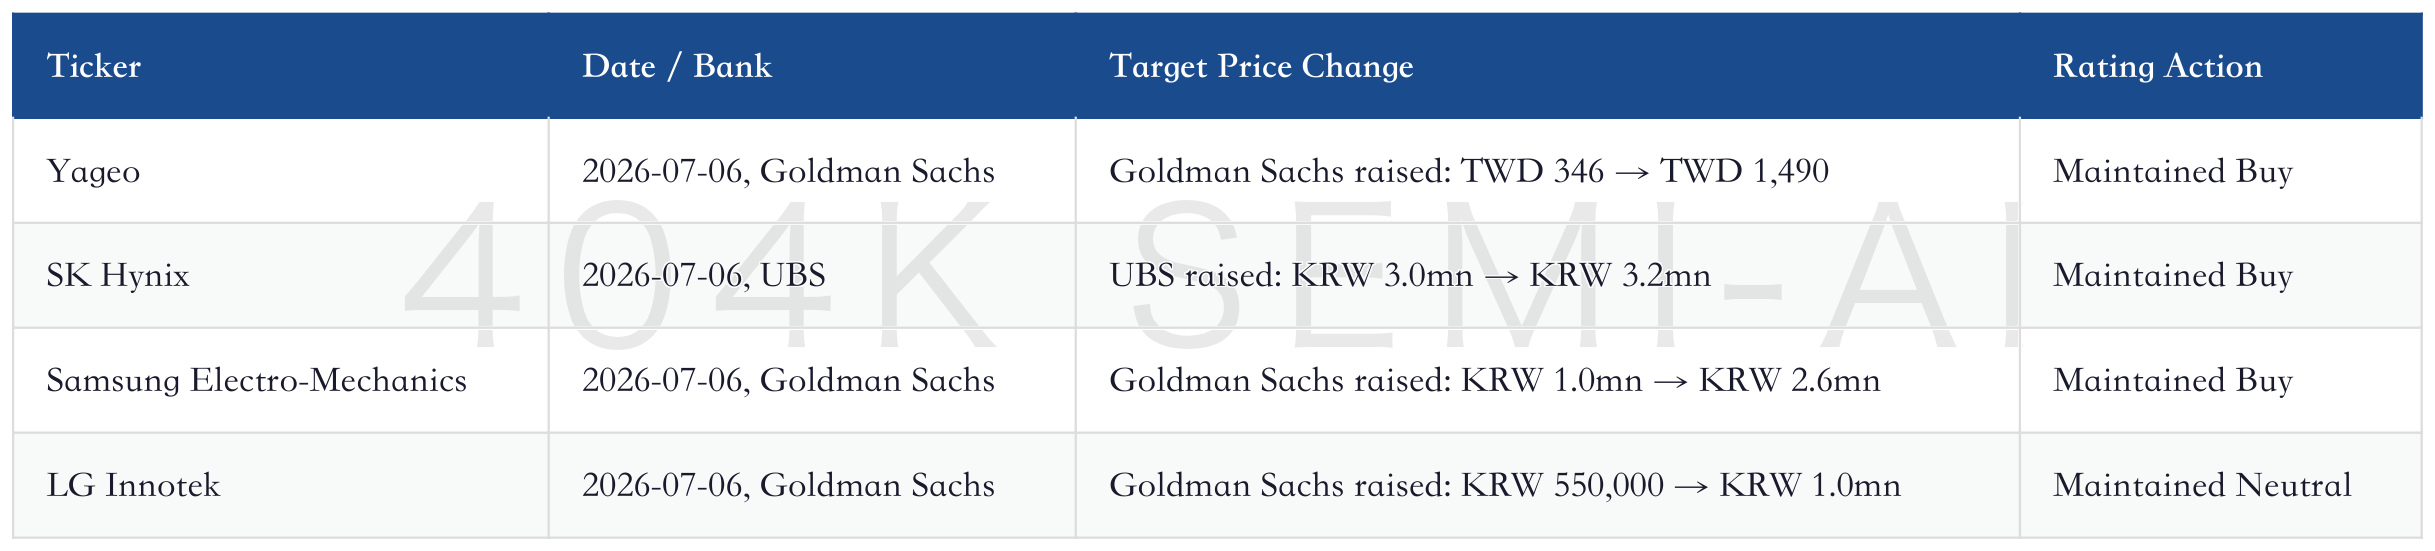Select the TWD 346 → TWD 1,490 cell
The height and width of the screenshot is (551, 2435).
pos(1548,171)
